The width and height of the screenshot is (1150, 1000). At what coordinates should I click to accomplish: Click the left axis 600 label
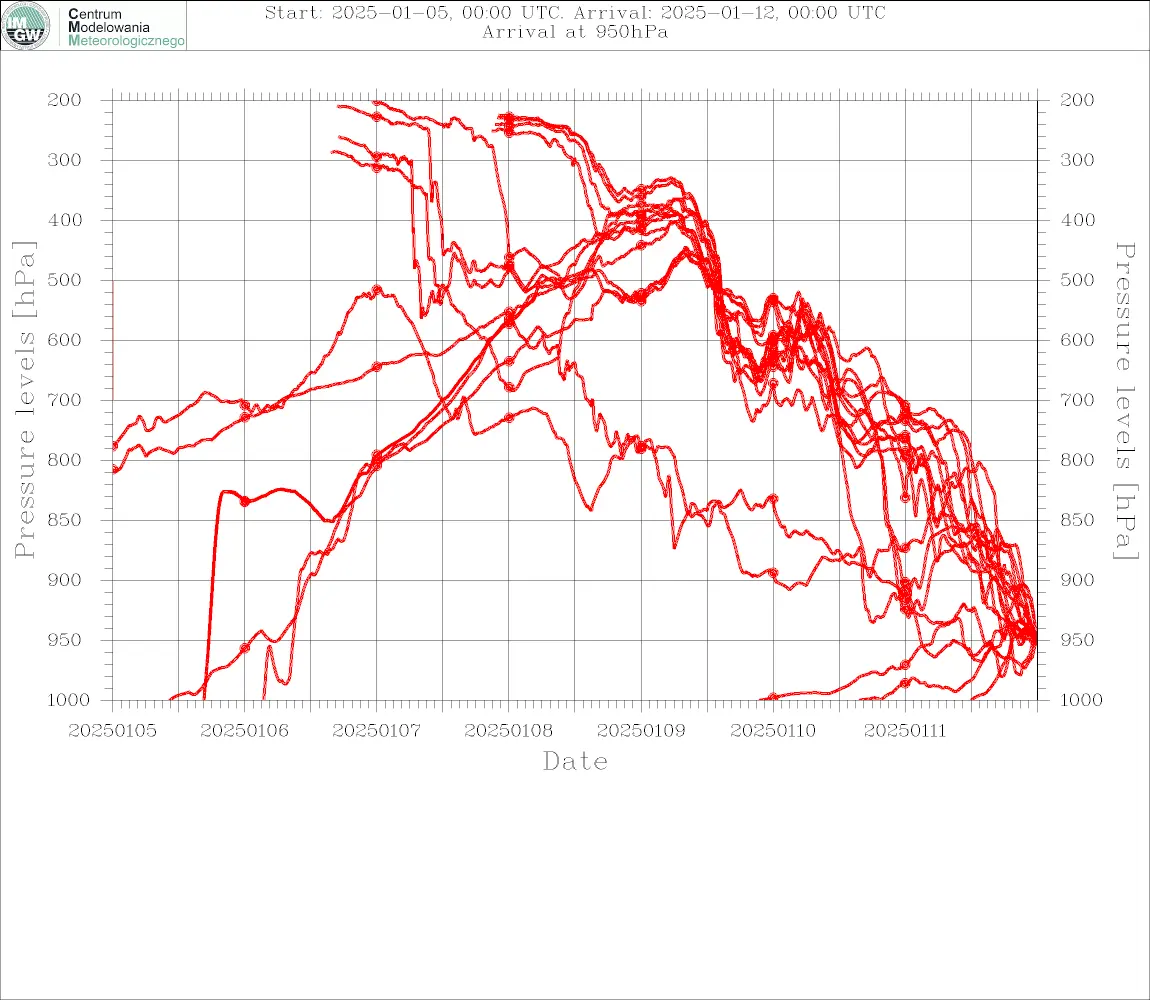(65, 340)
